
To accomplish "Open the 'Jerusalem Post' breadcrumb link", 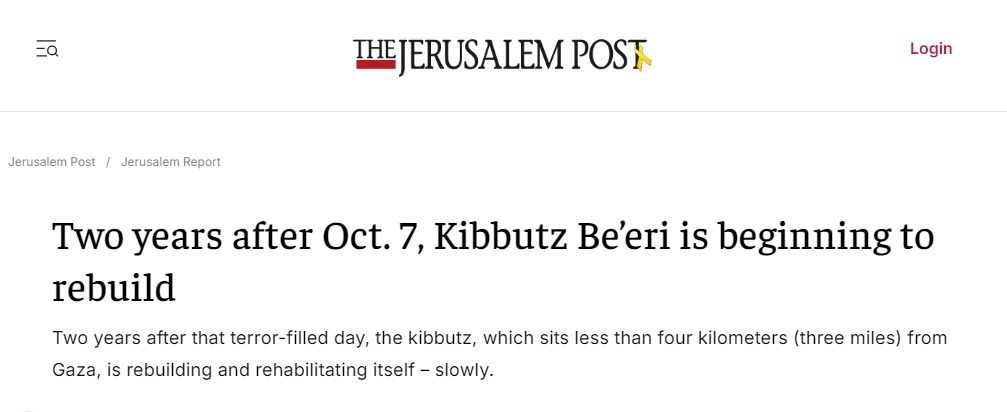I will click(52, 162).
